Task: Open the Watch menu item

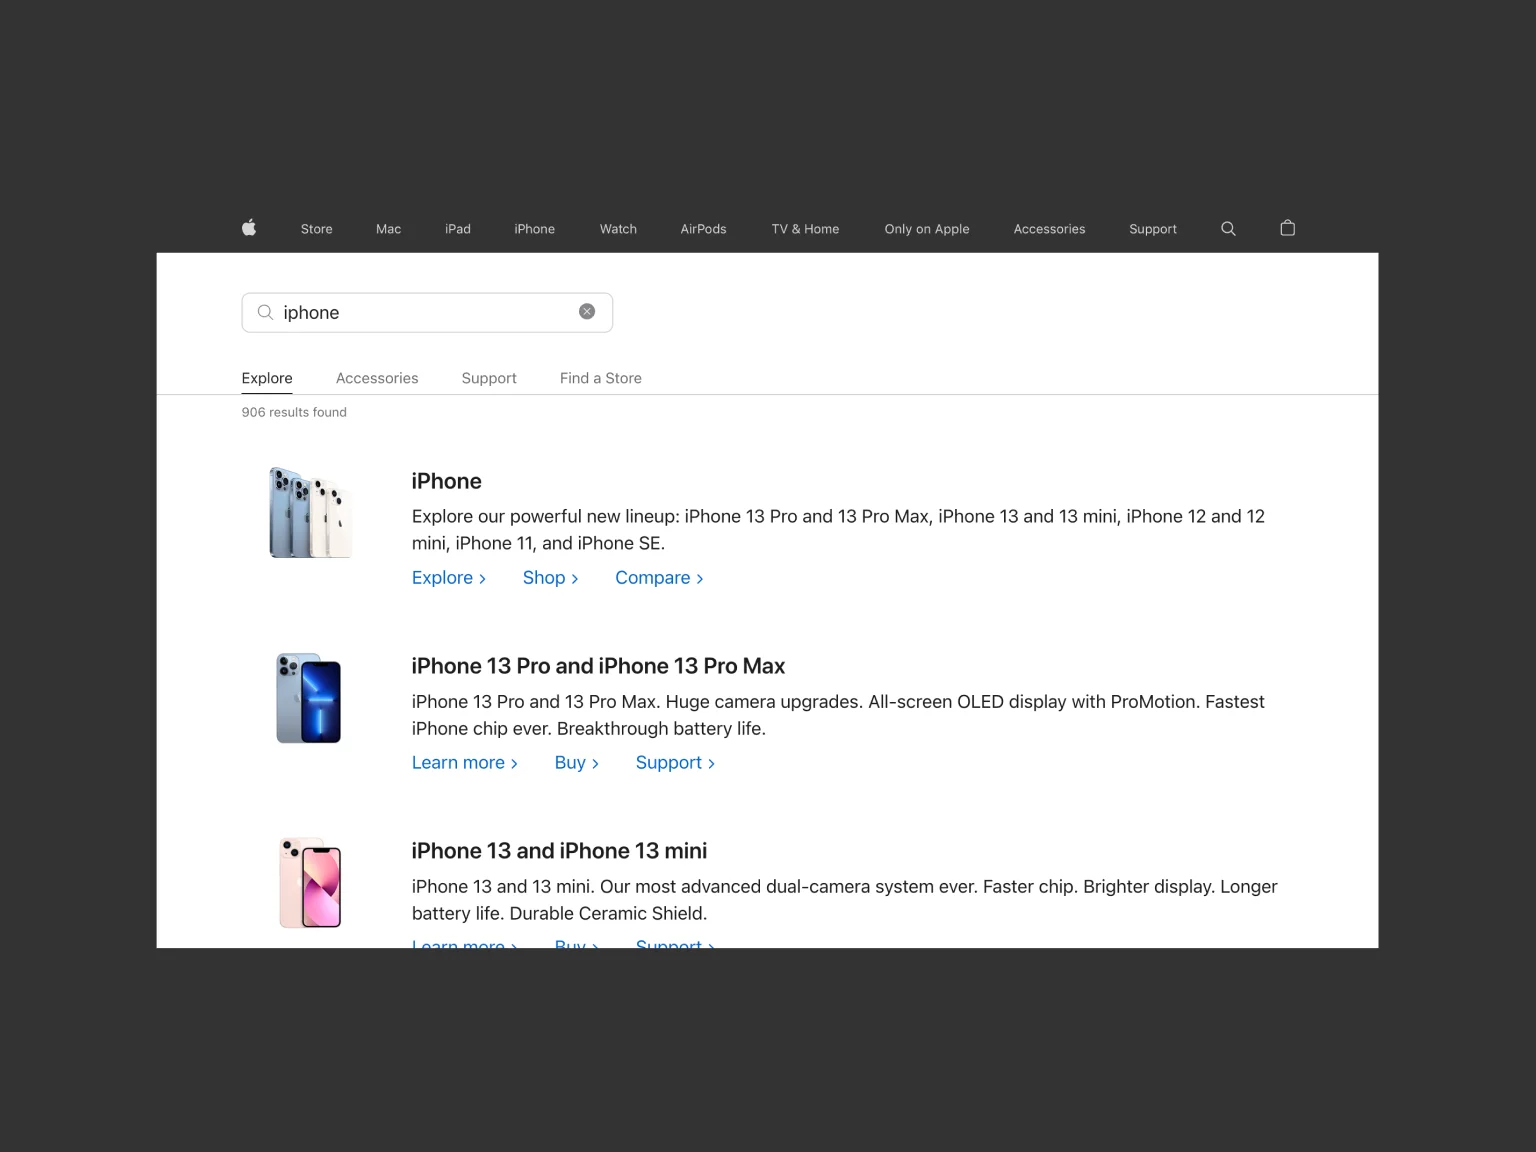Action: pyautogui.click(x=618, y=229)
